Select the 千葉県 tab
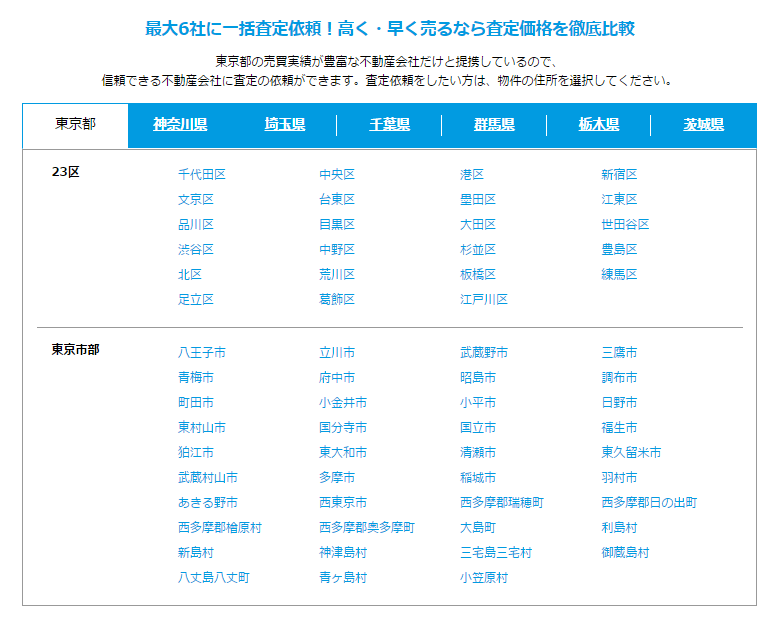780x625 pixels. 389,125
